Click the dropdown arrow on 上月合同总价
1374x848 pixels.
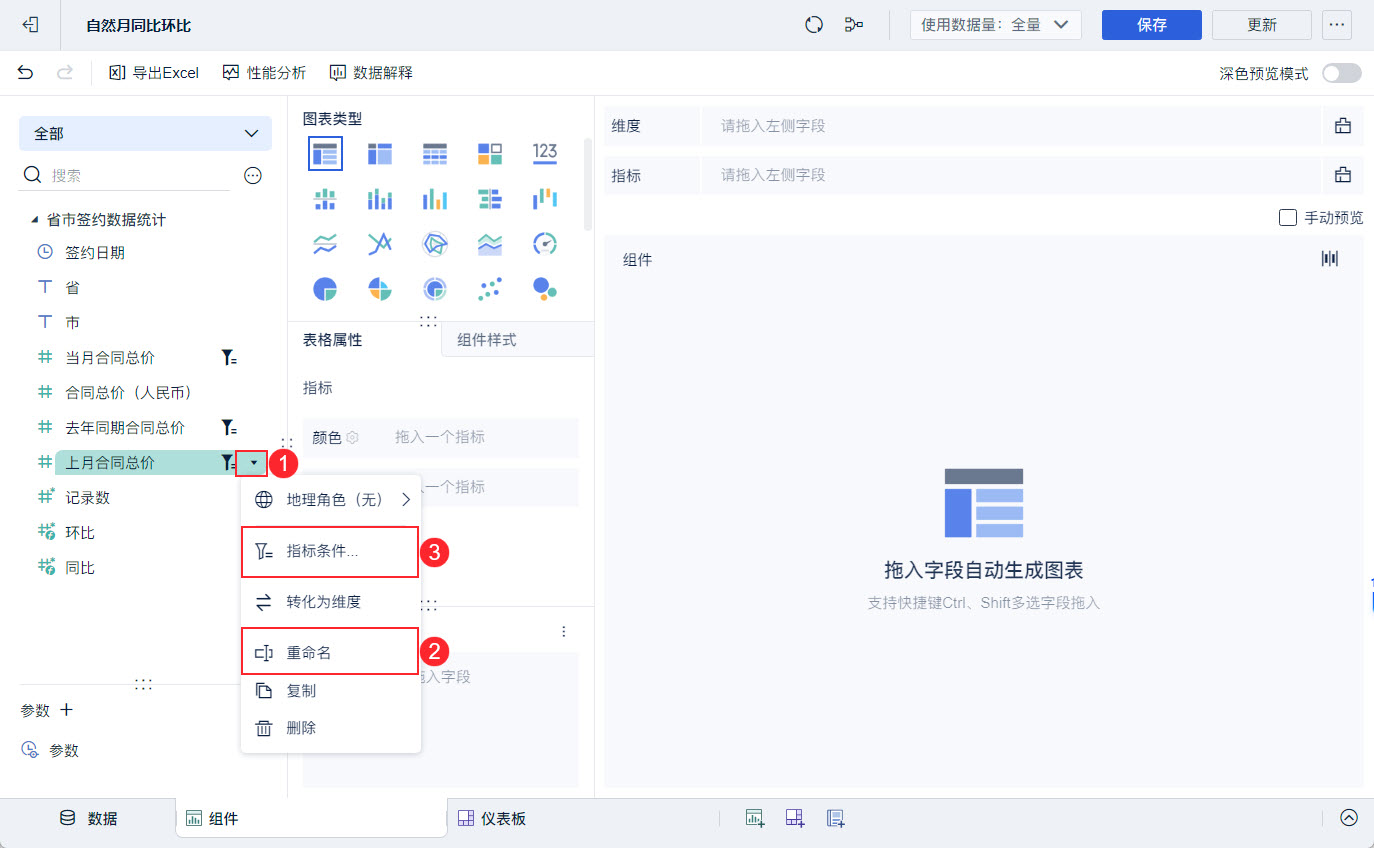click(x=253, y=462)
